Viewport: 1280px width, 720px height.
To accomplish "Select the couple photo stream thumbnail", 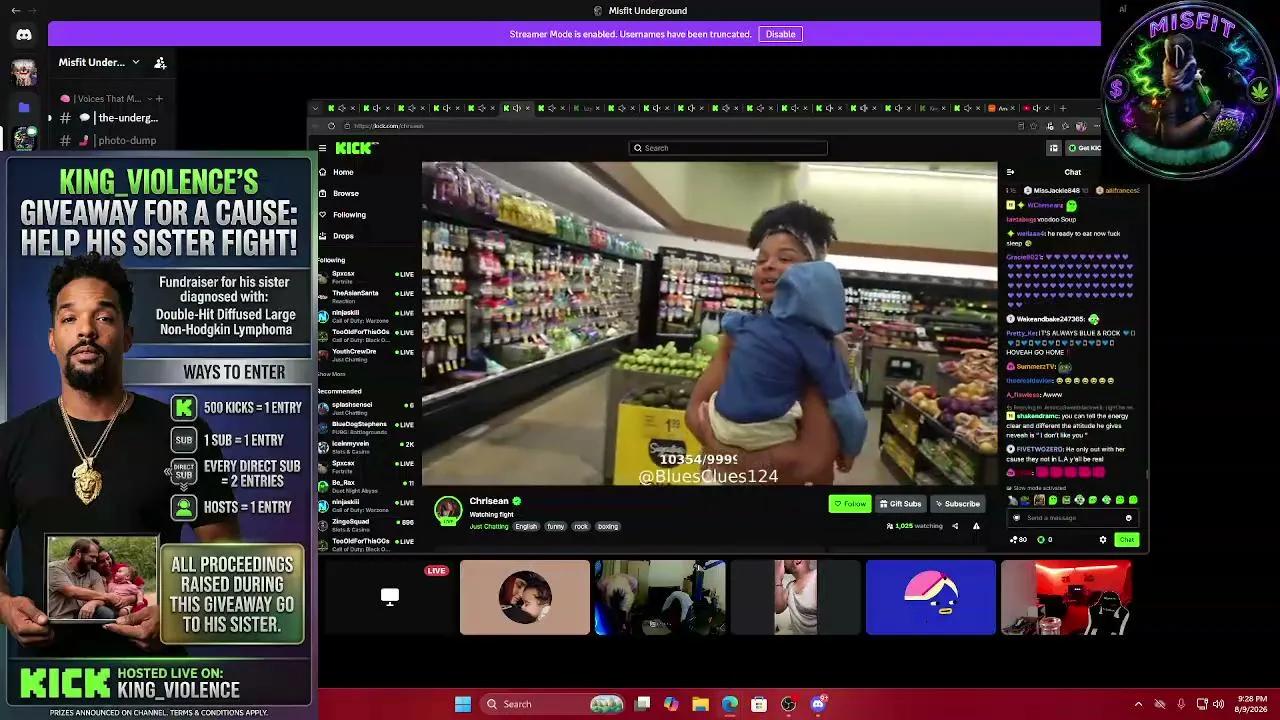I will coord(525,597).
